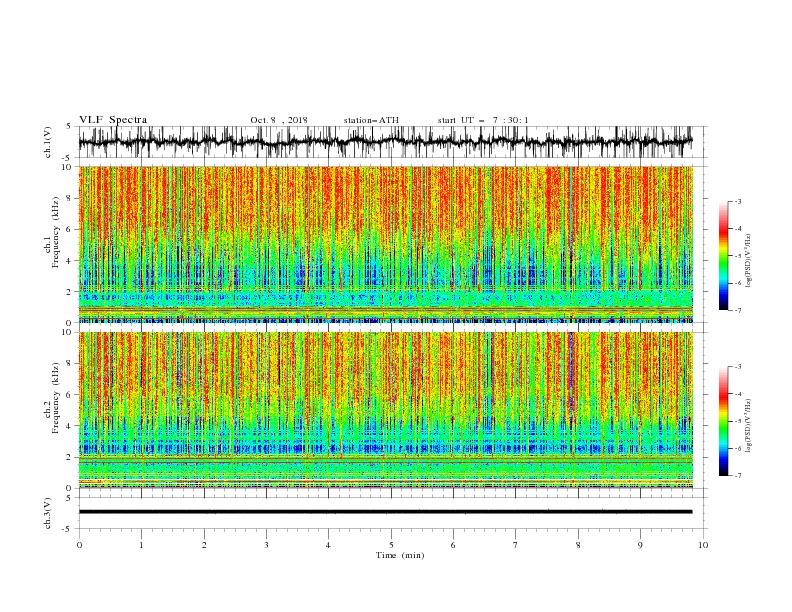Viewport: 792px width, 612px height.
Task: Click inside the ch.2 spectrogram panel
Action: pos(385,410)
